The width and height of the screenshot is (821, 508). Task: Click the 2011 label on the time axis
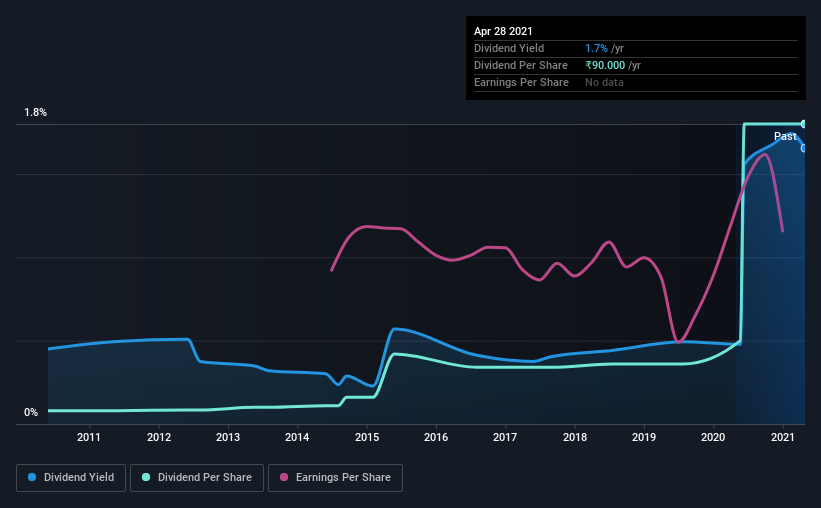pyautogui.click(x=89, y=437)
